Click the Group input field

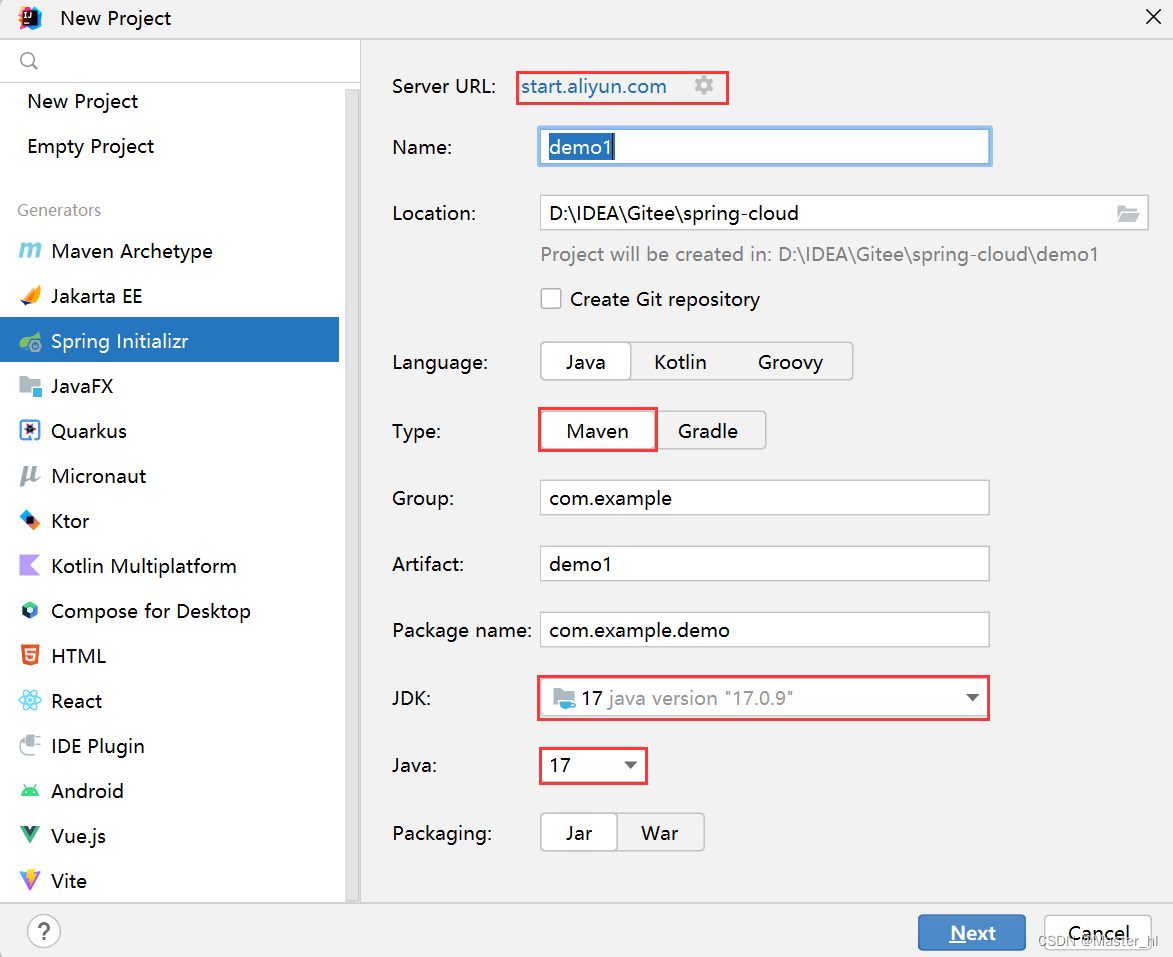(765, 498)
